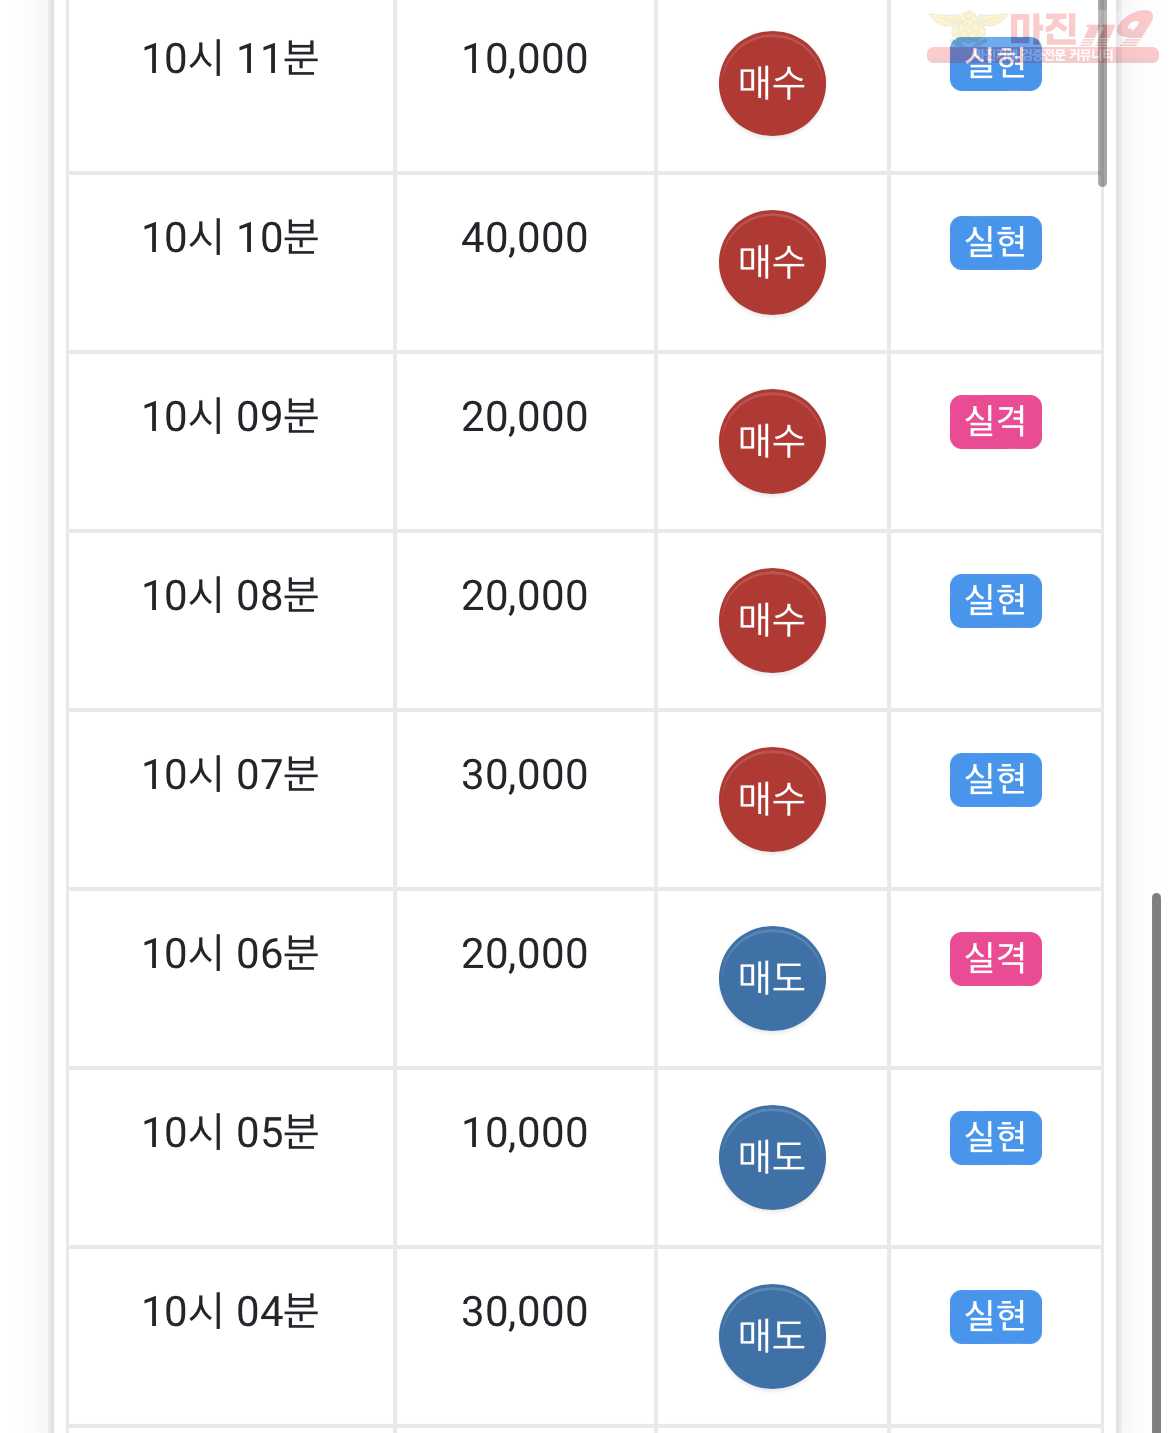Click the 실현 badge in the 10시 05분 row
Viewport: 1170px width, 1433px height.
click(996, 1138)
